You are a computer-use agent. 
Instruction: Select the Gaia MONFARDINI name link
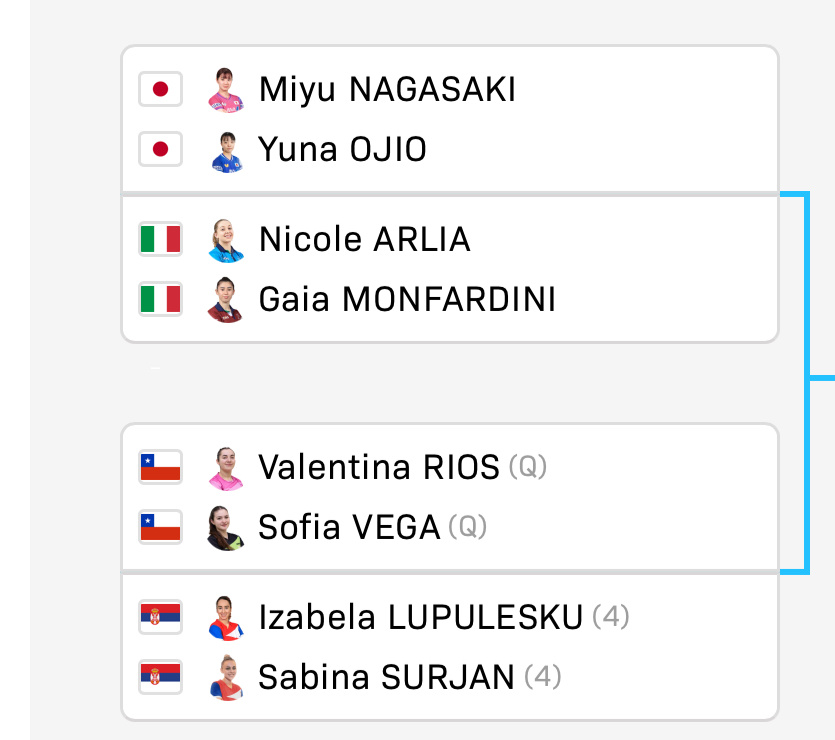(407, 299)
